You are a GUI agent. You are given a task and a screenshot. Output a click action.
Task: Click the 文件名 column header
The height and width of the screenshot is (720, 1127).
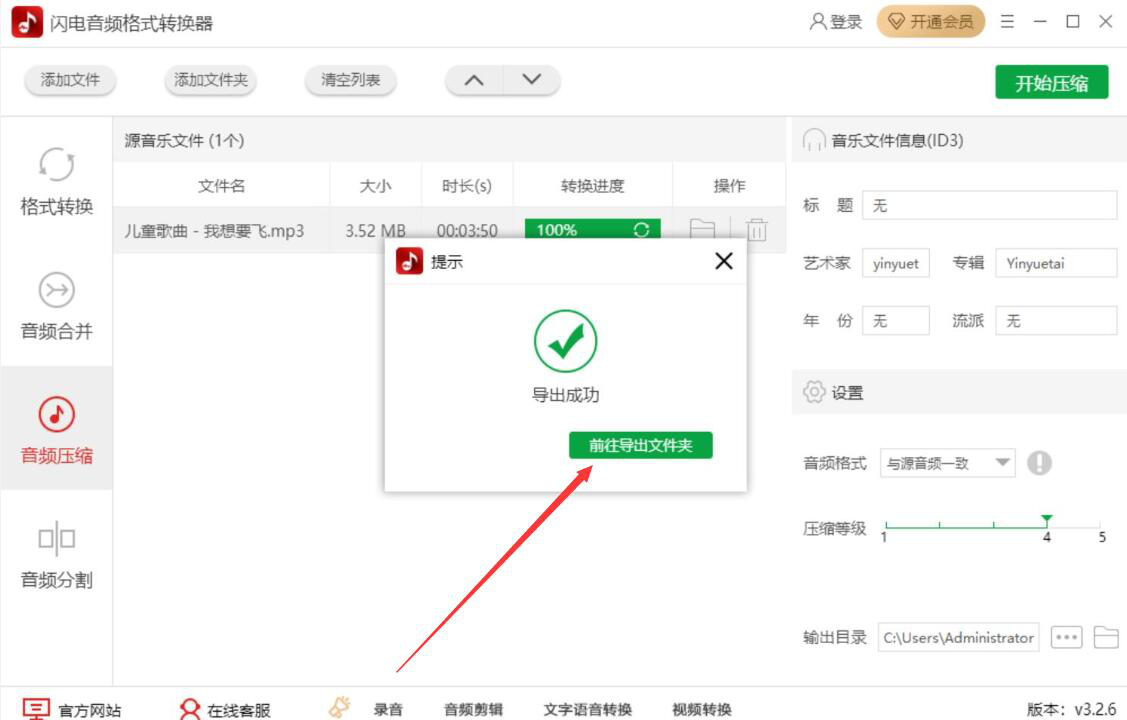(221, 186)
